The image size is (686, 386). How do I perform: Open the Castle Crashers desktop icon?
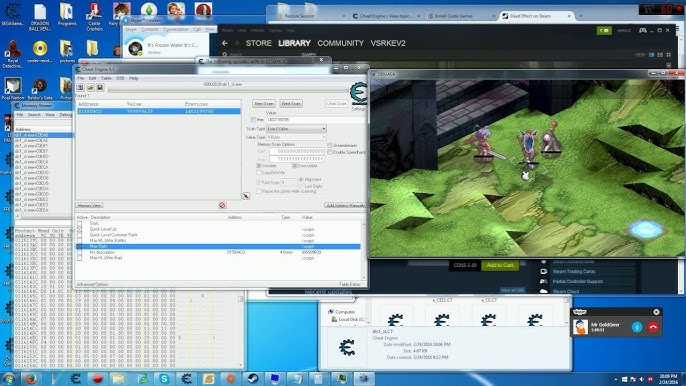click(x=94, y=18)
